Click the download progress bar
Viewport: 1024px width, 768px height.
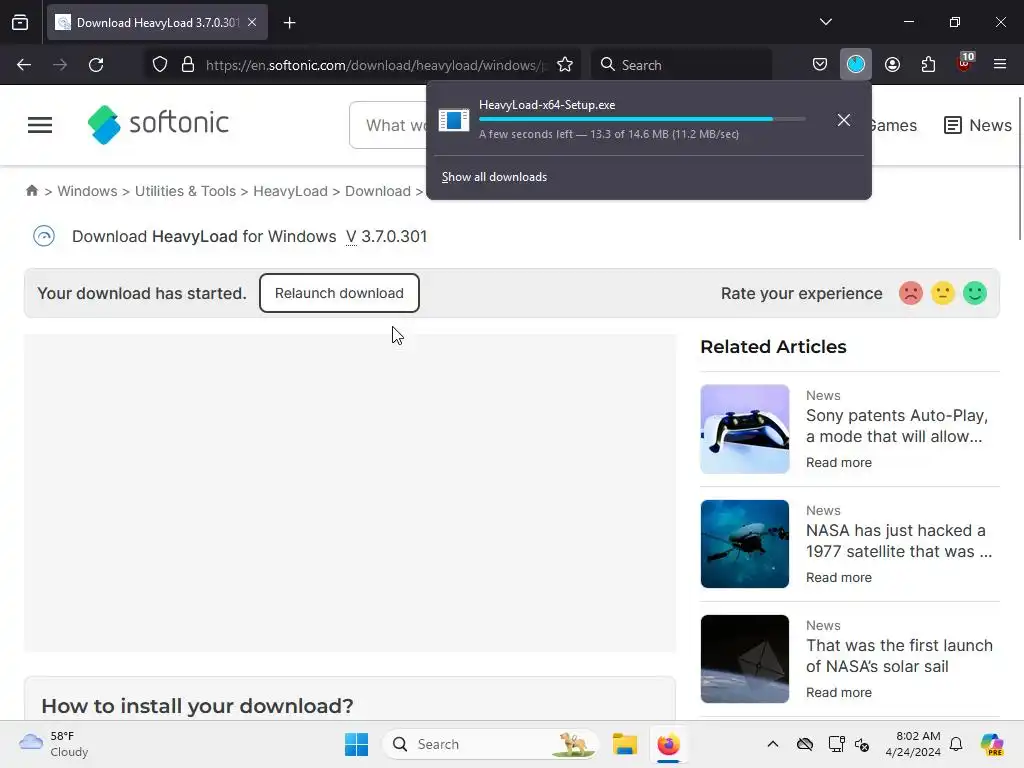click(642, 119)
